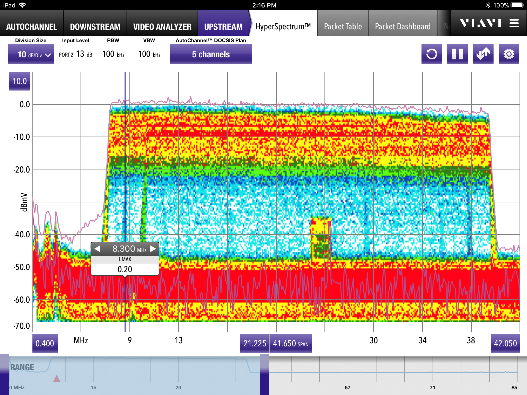Tap the Wi-Fi icon in status bar
Viewport: 527px width, 395px height.
pos(23,5)
